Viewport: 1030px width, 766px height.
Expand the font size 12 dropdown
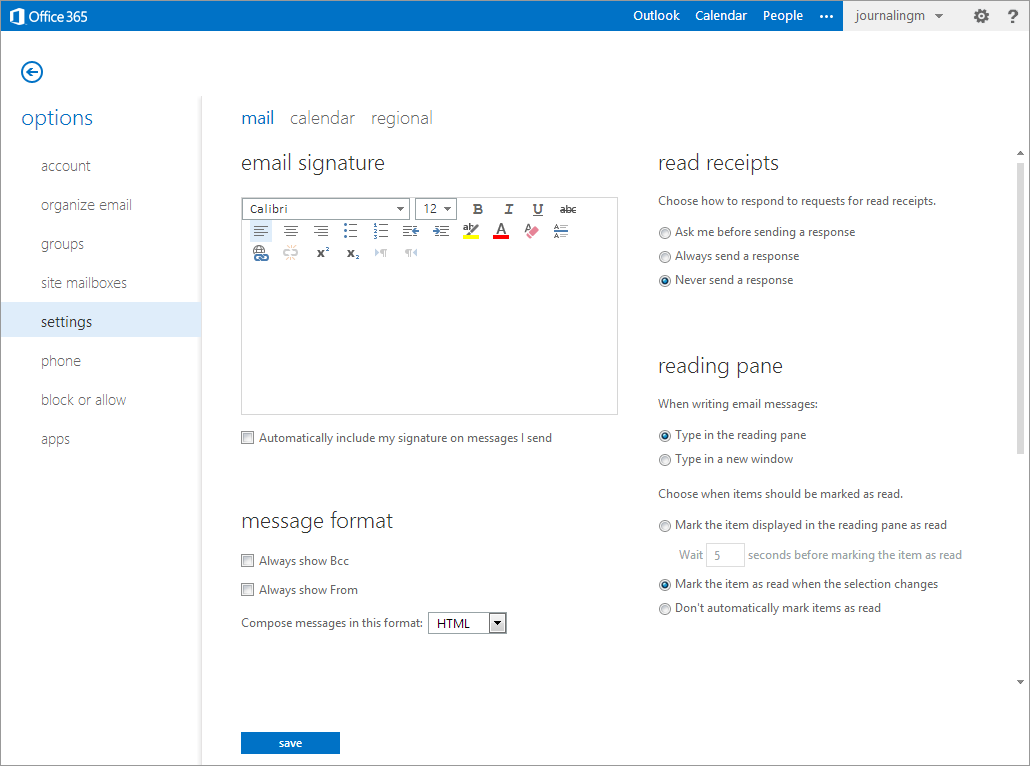pyautogui.click(x=436, y=209)
